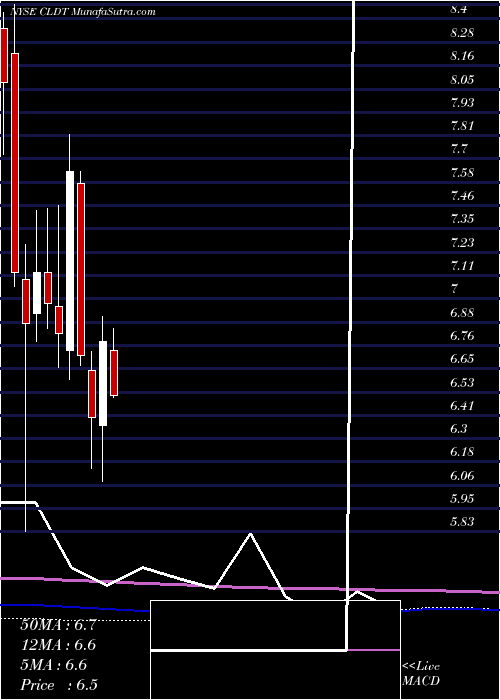The image size is (500, 700).
Task: Select the 6.53 price axis label
Action: pos(462,383)
